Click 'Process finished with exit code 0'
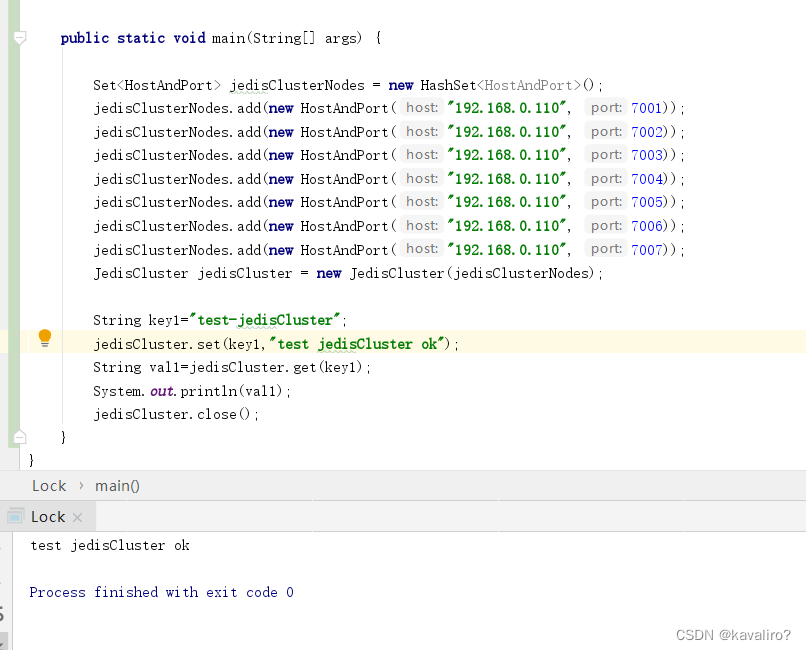 (161, 592)
